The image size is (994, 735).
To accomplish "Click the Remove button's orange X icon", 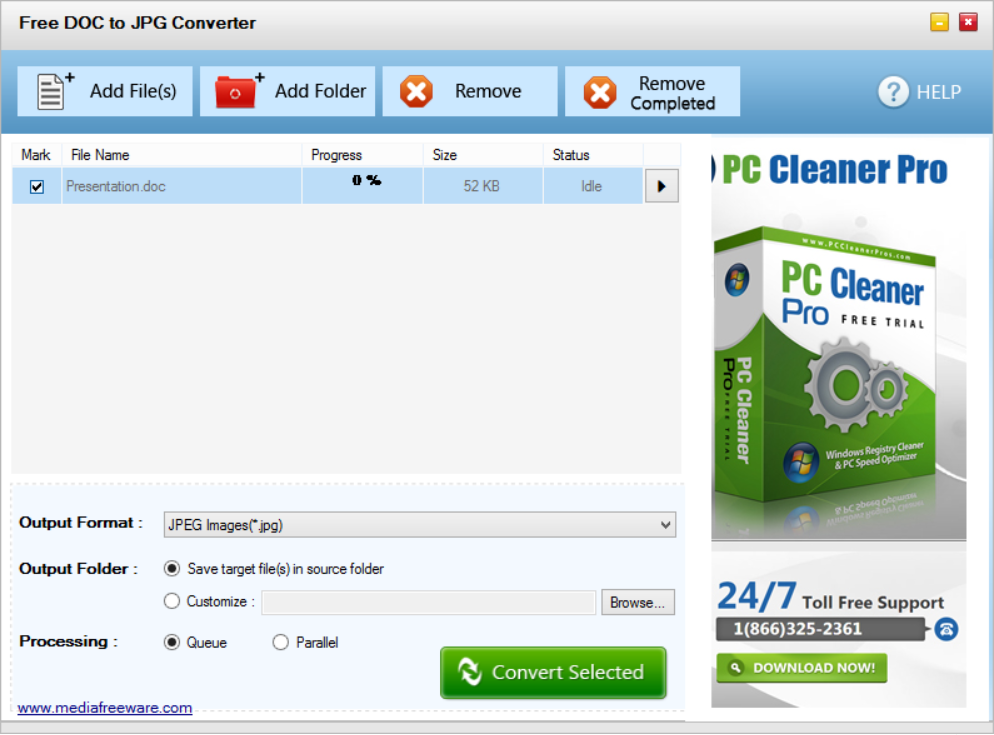I will pos(416,92).
